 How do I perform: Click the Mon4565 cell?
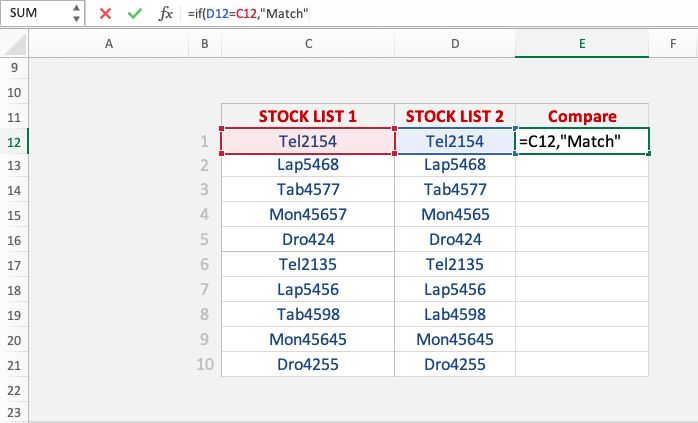455,215
